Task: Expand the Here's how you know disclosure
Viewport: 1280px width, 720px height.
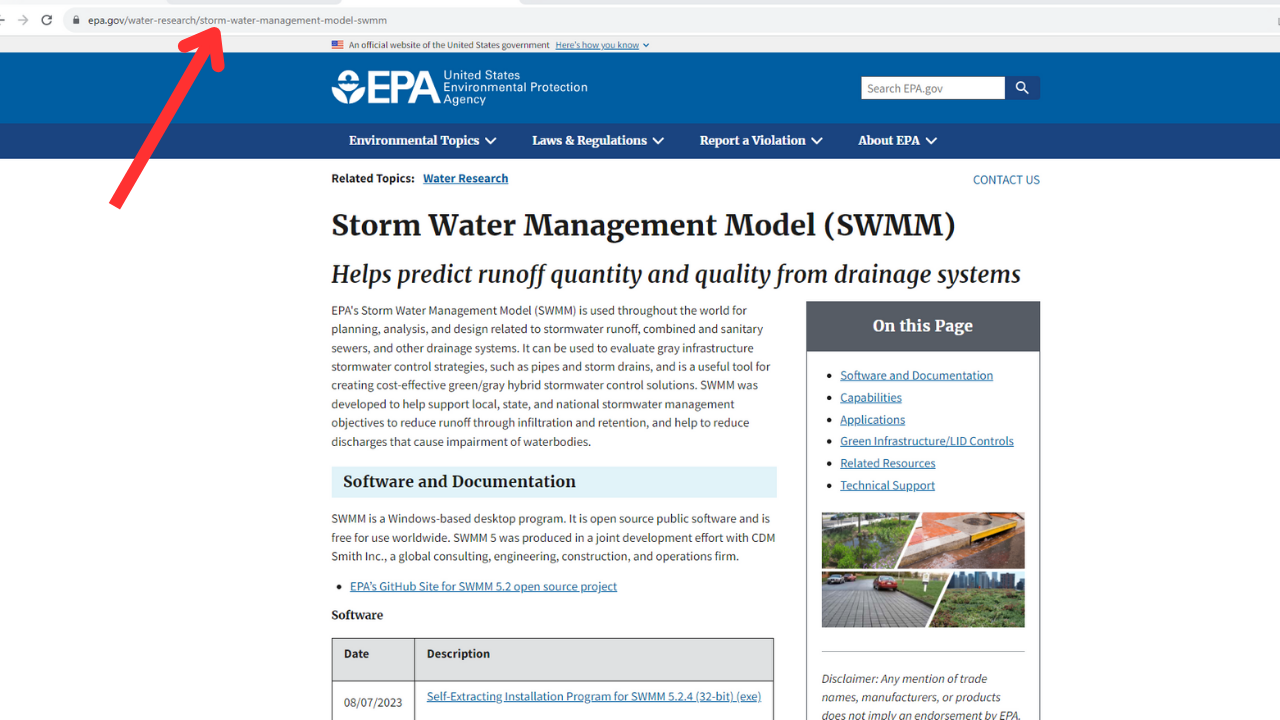Action: (x=600, y=44)
